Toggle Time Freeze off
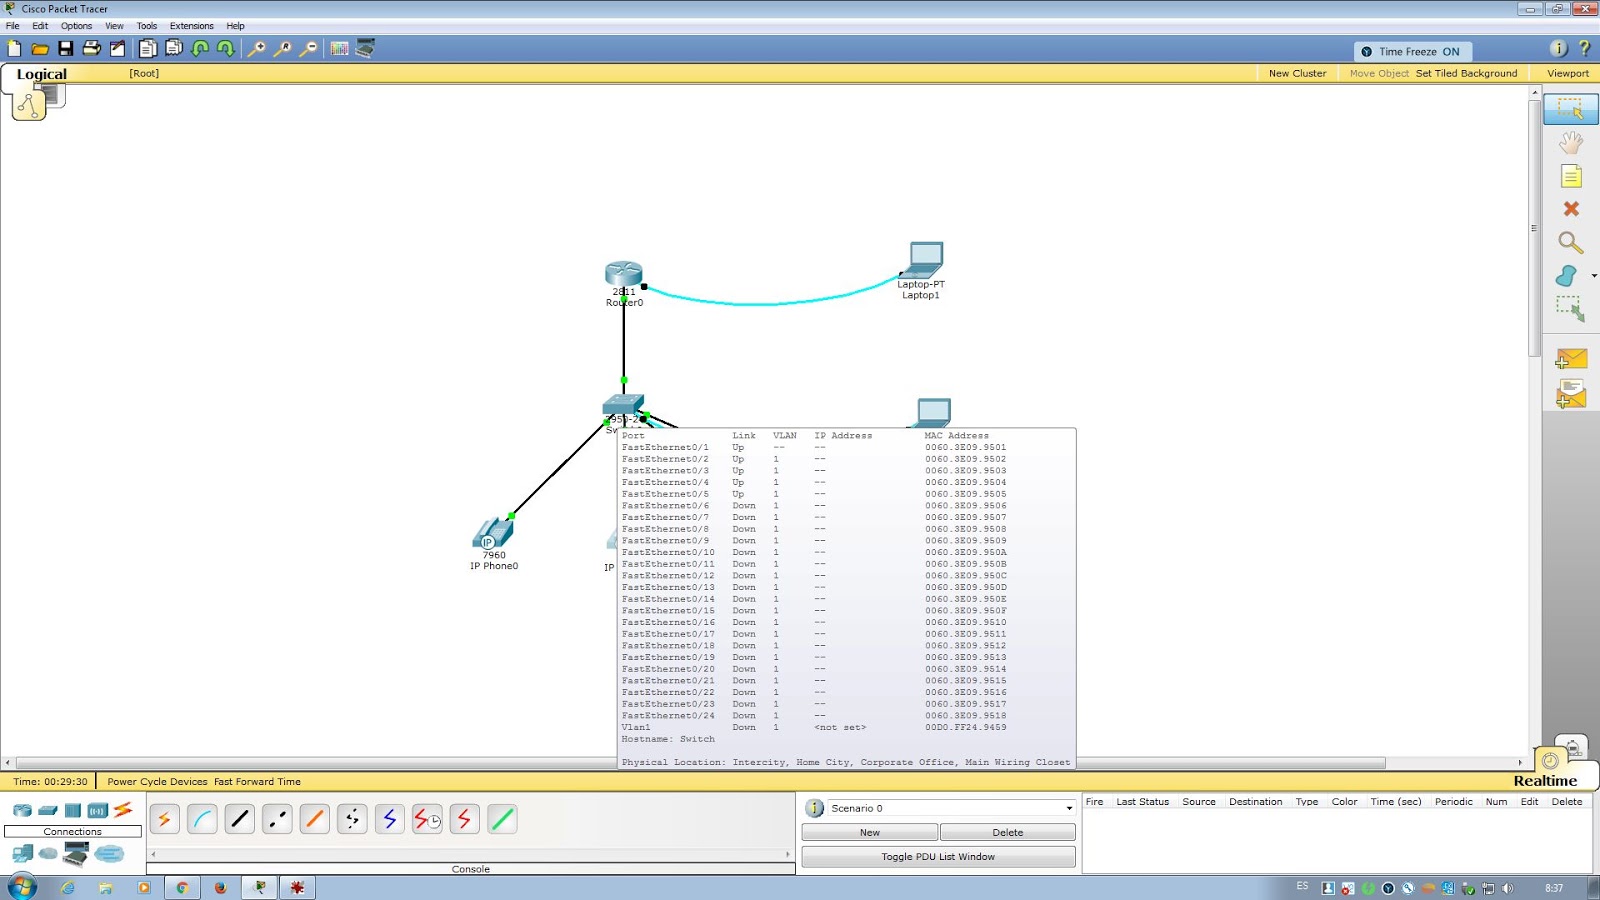This screenshot has height=900, width=1600. [x=1412, y=50]
